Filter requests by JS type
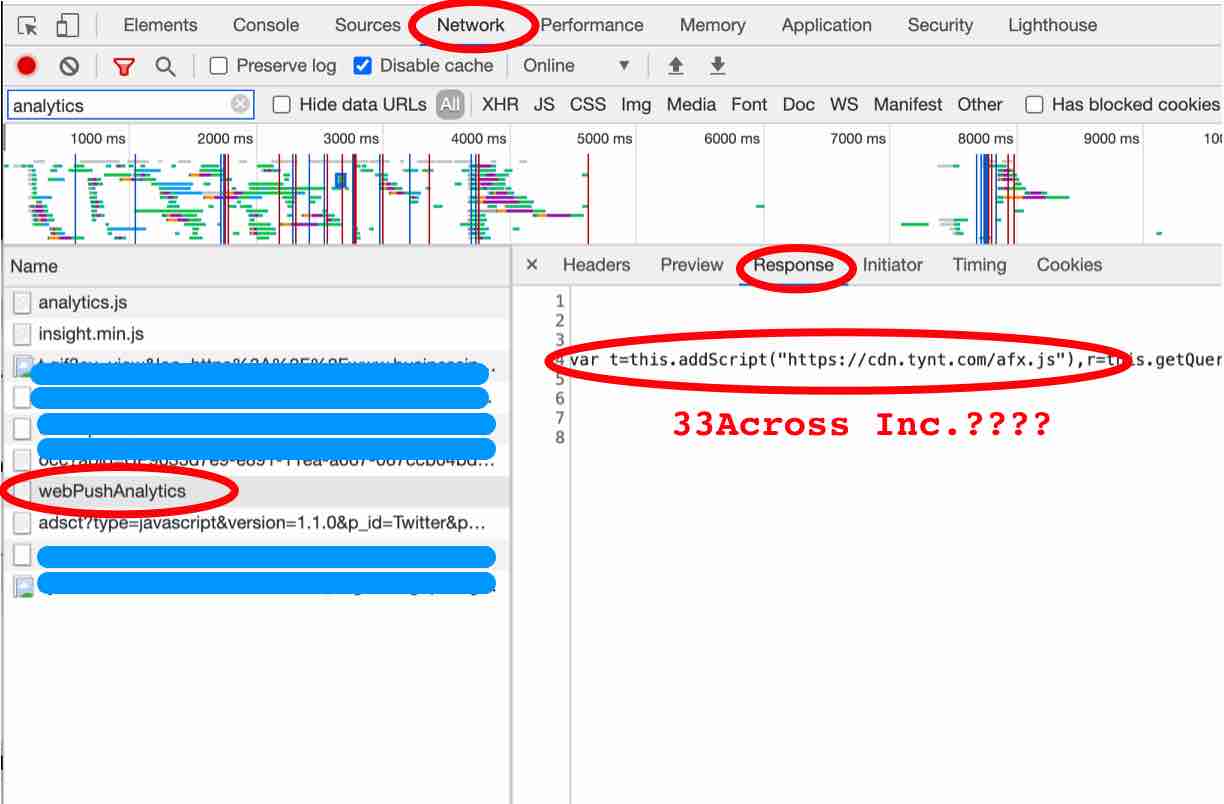1224x804 pixels. [544, 104]
